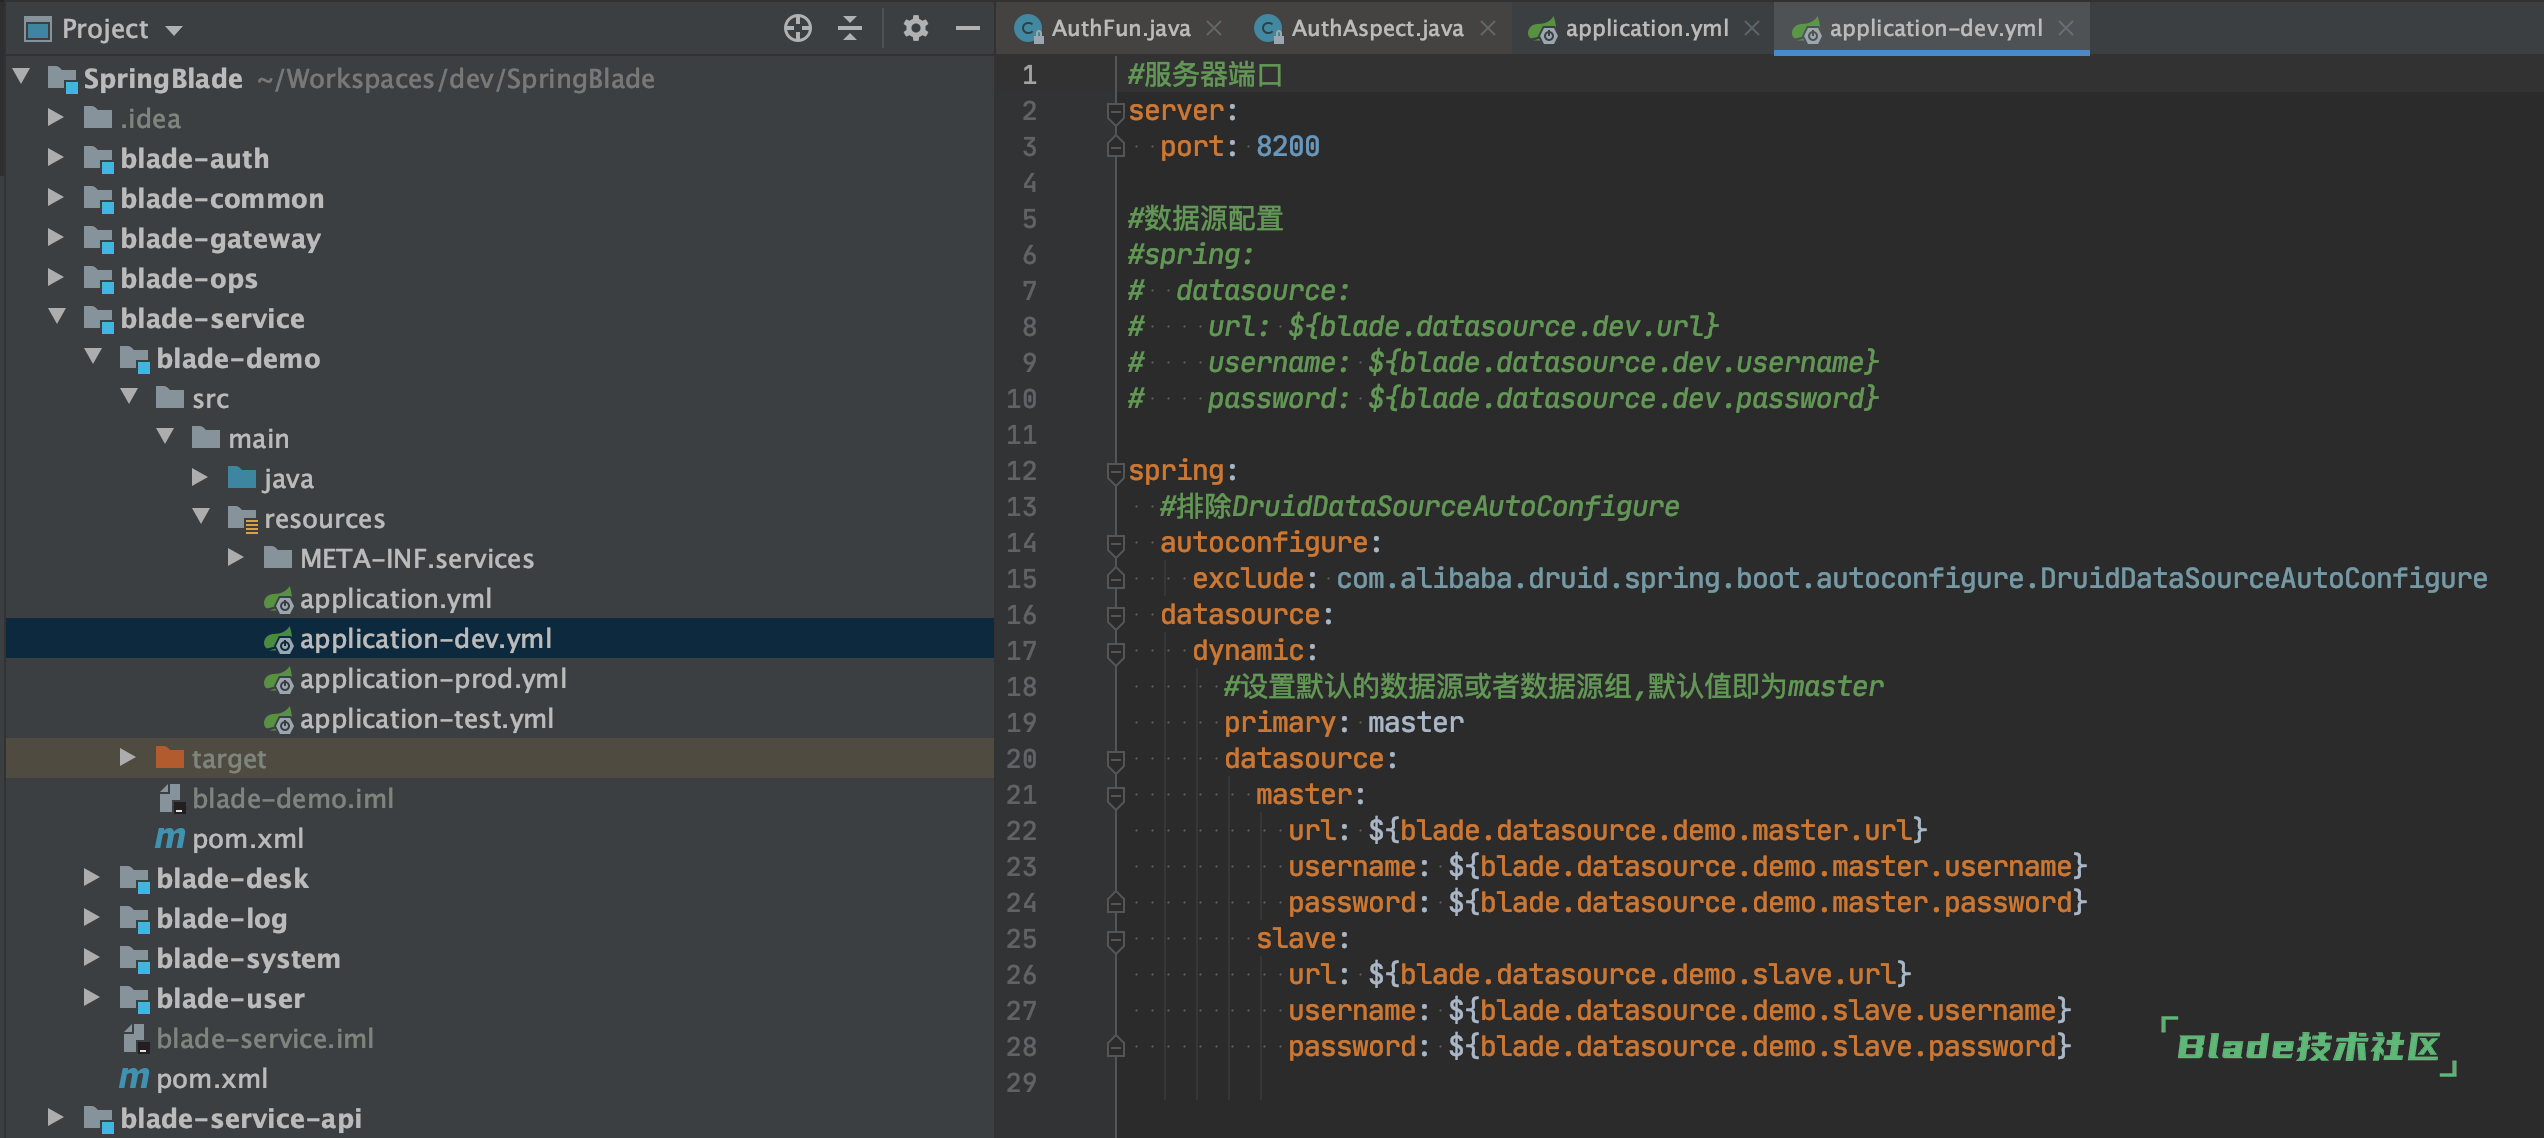This screenshot has height=1138, width=2544.
Task: Click line number 29 in gutter
Action: click(x=1021, y=1083)
